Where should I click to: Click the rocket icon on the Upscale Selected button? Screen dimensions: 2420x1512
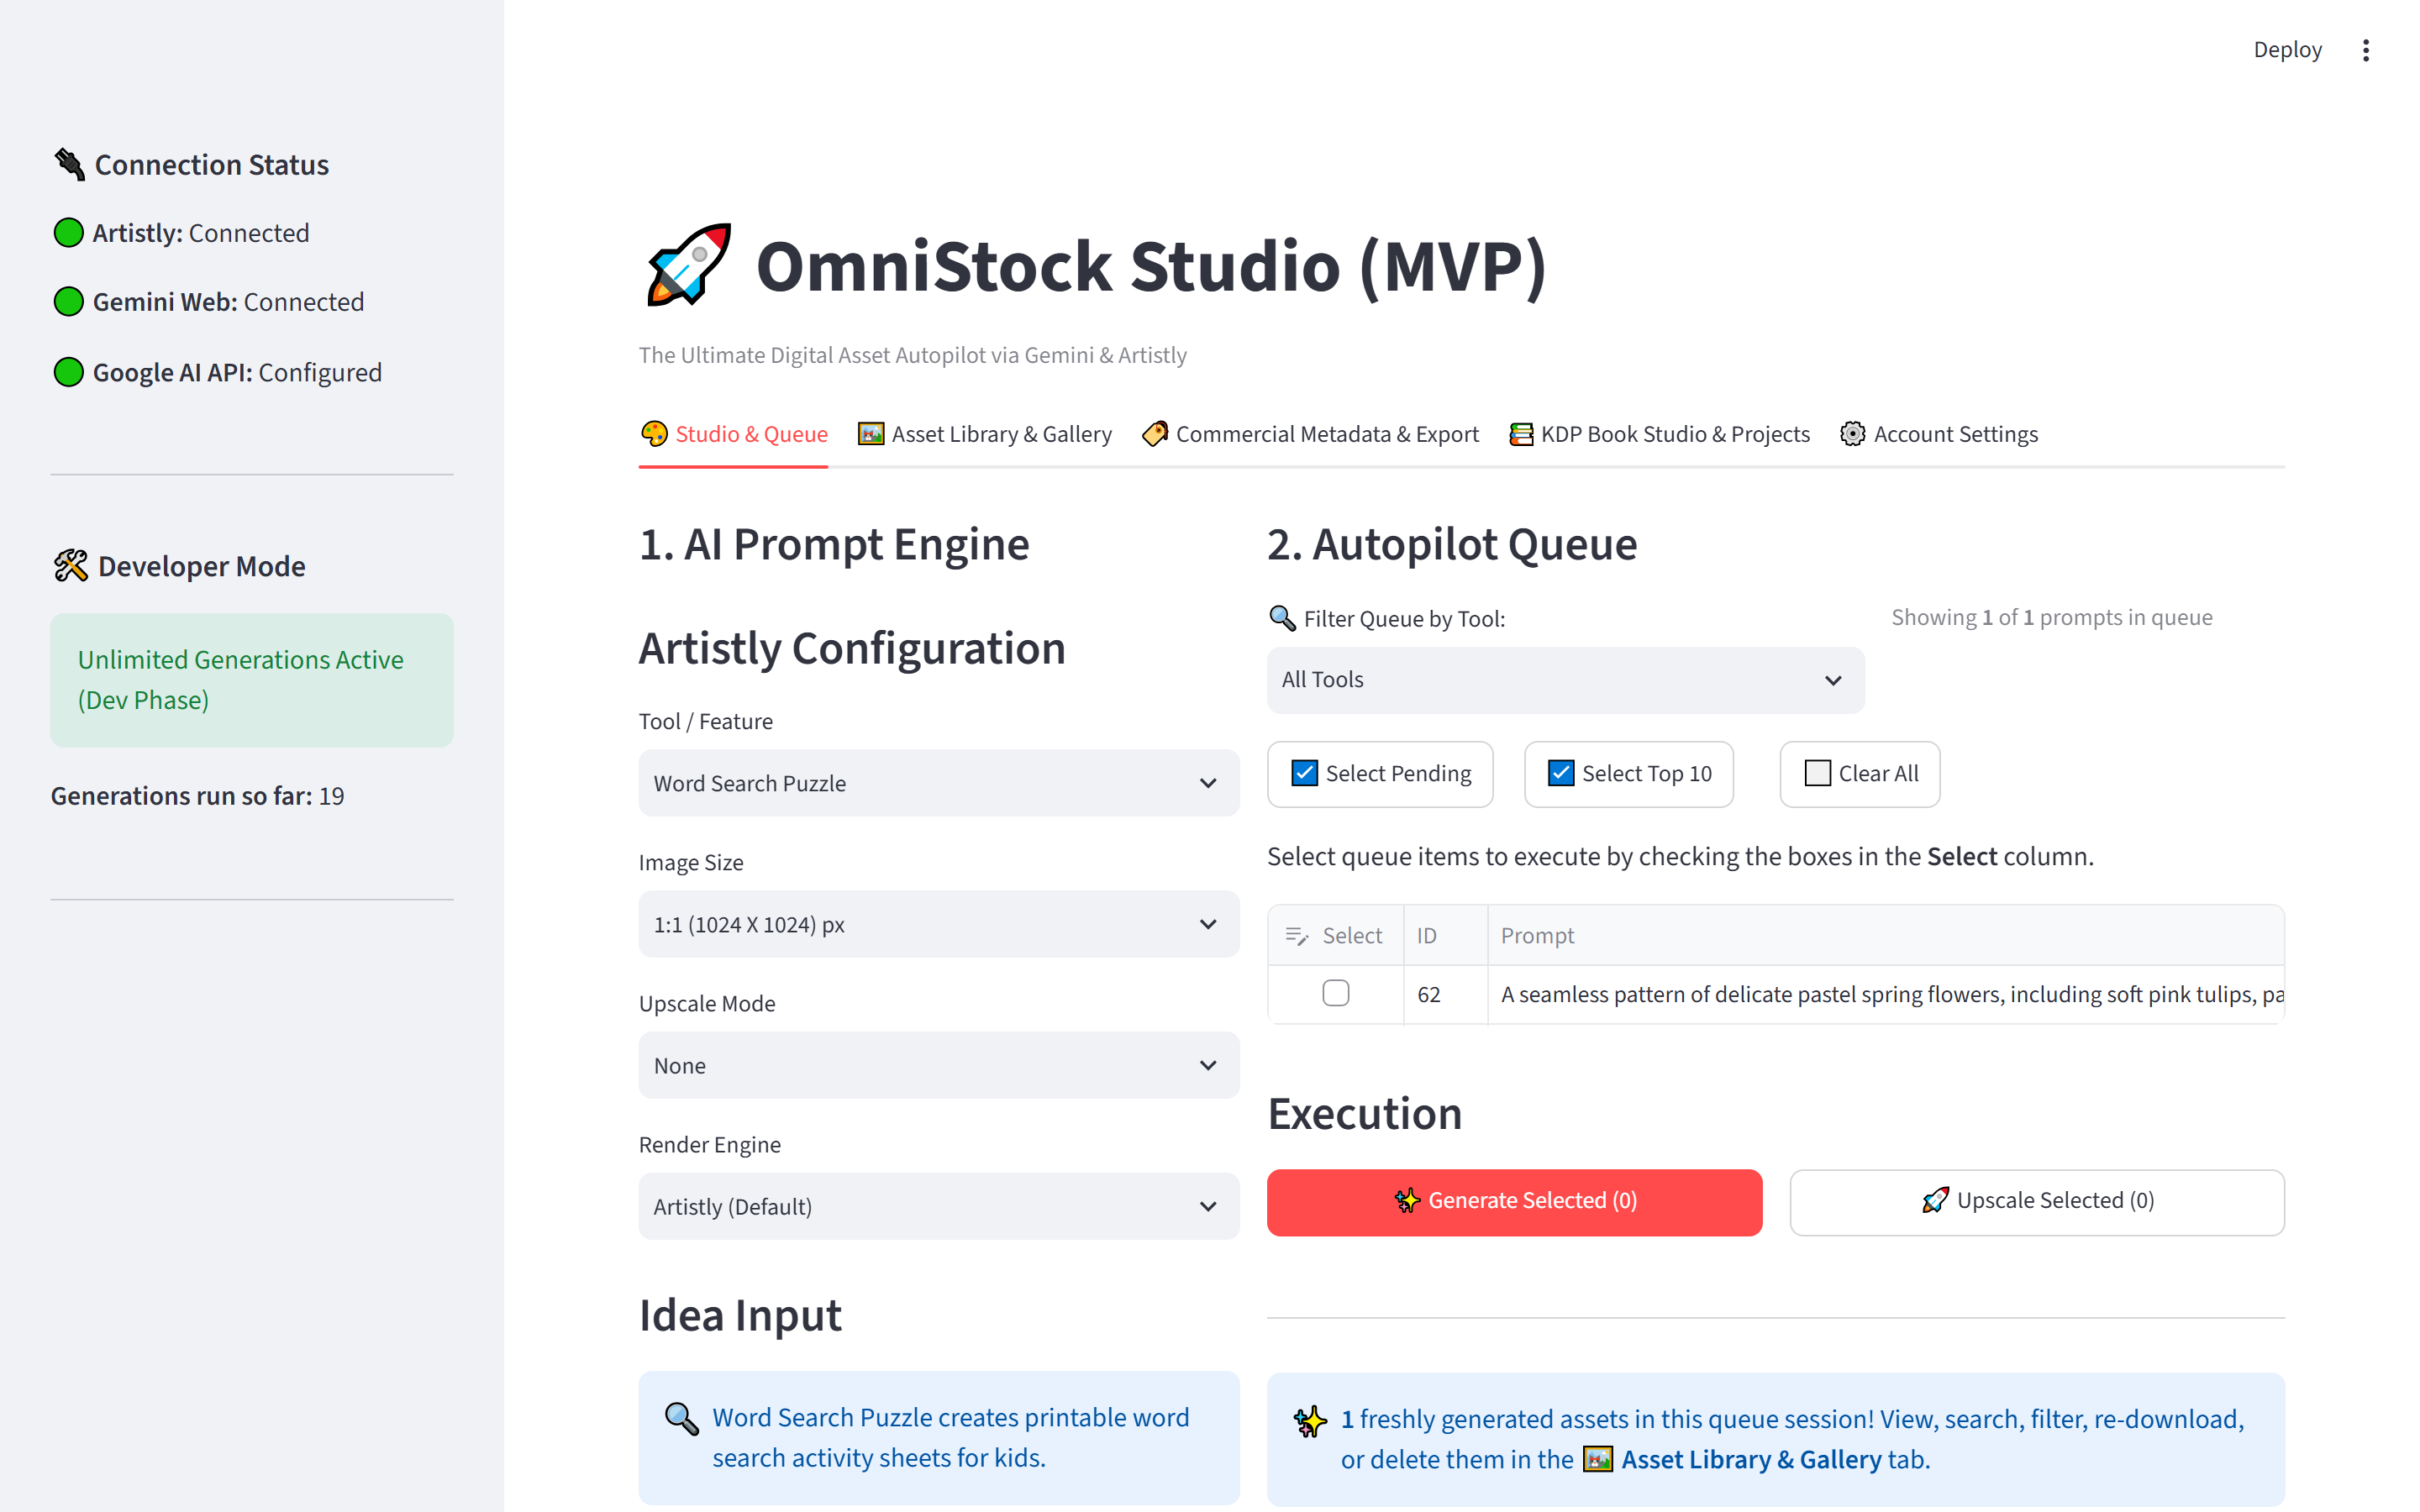point(1935,1201)
